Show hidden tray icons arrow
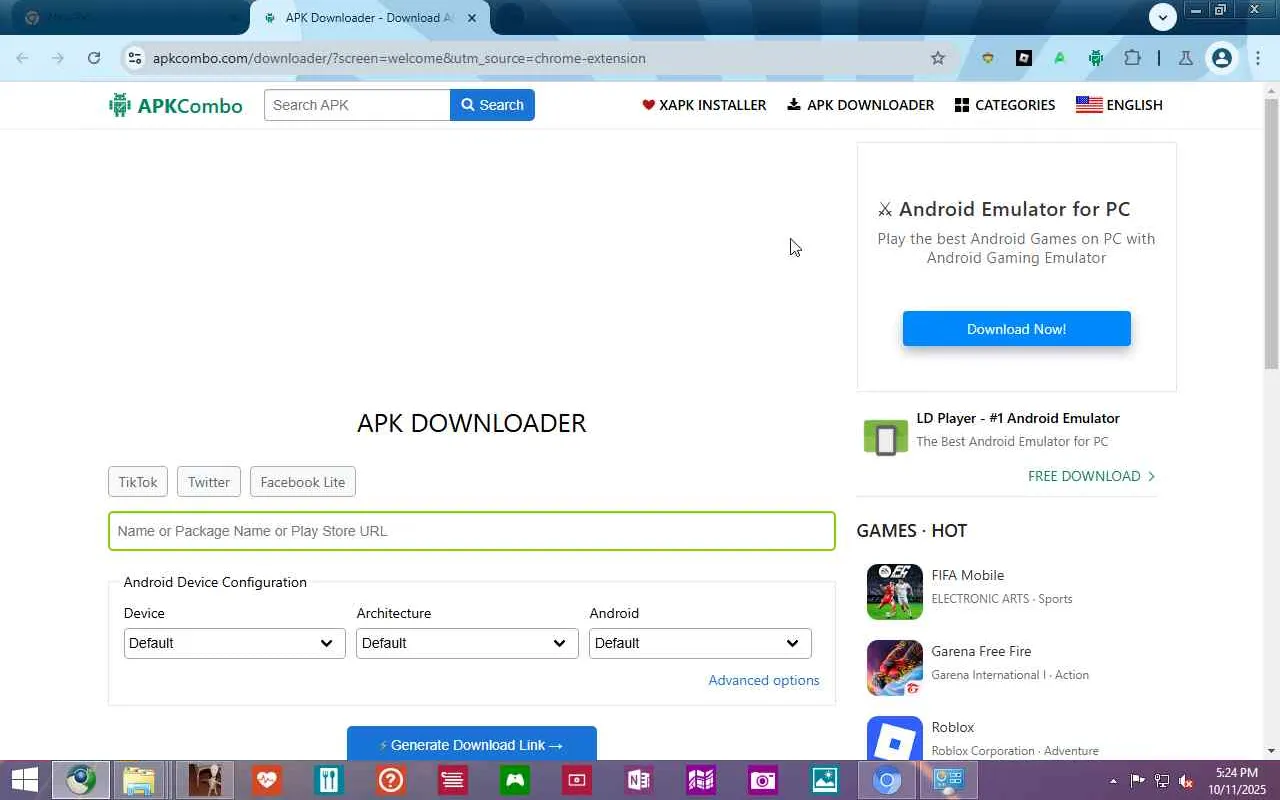 (1113, 781)
